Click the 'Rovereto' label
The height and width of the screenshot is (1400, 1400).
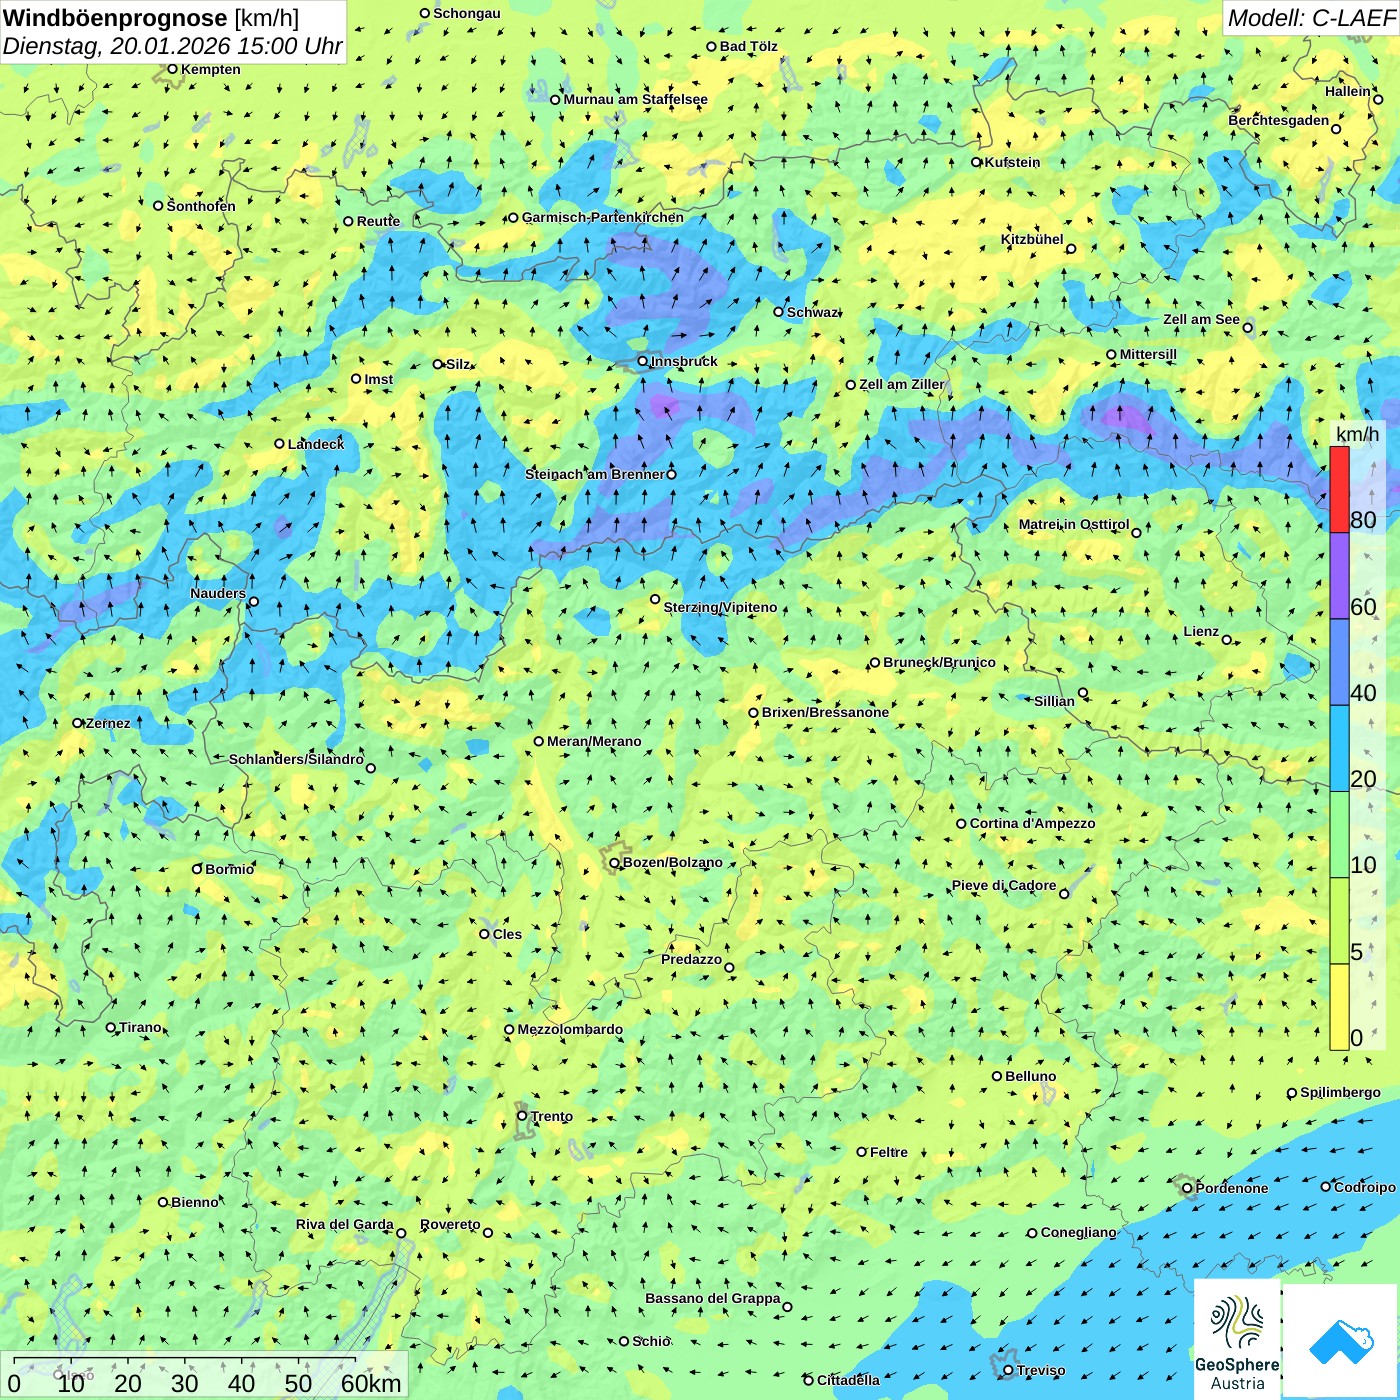click(x=450, y=1224)
